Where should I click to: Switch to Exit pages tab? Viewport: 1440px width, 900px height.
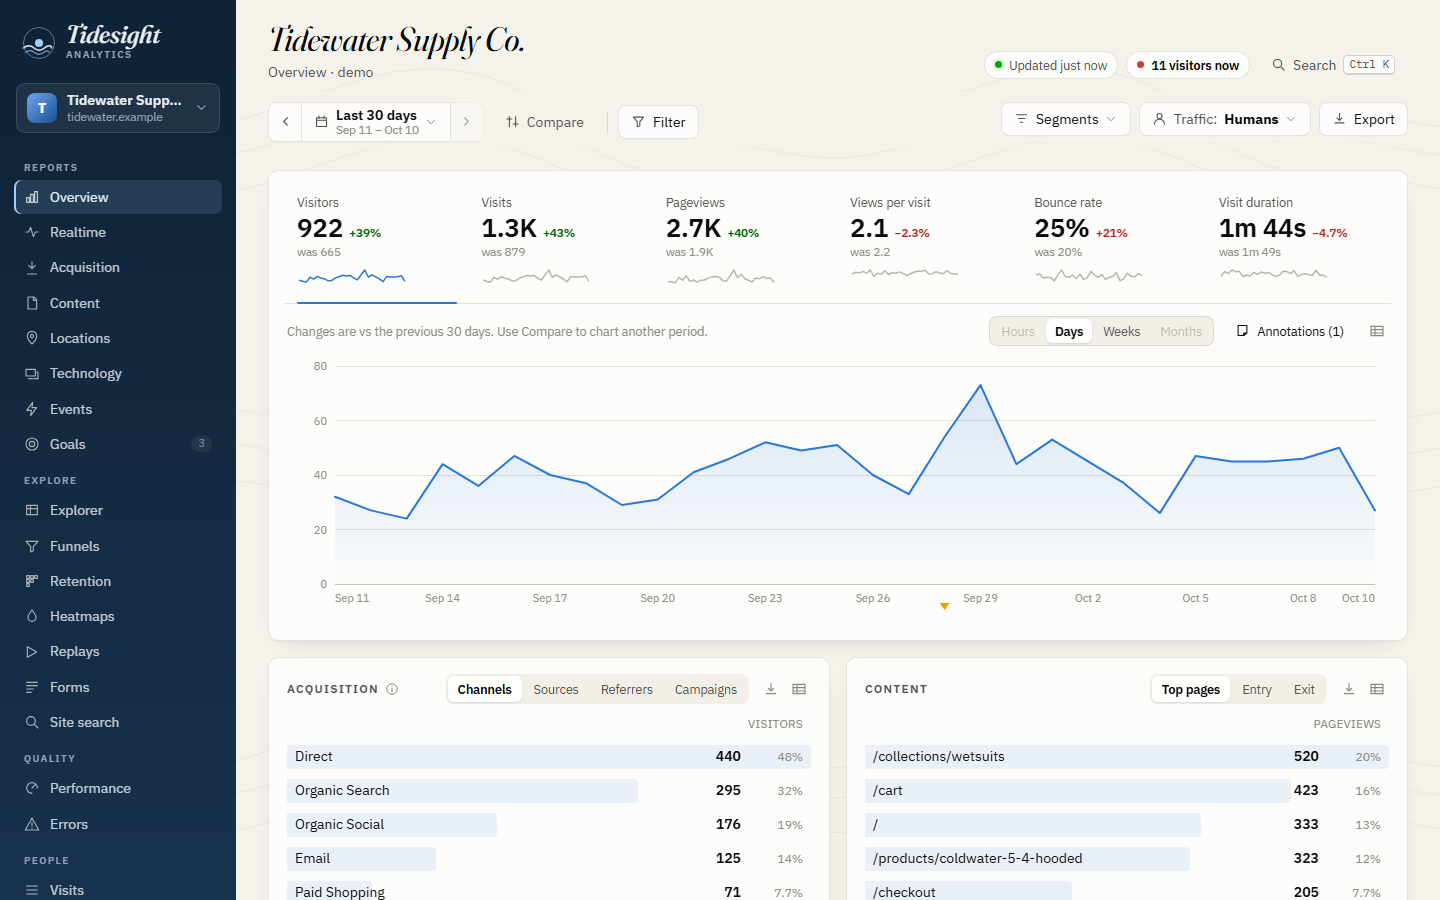pos(1304,689)
